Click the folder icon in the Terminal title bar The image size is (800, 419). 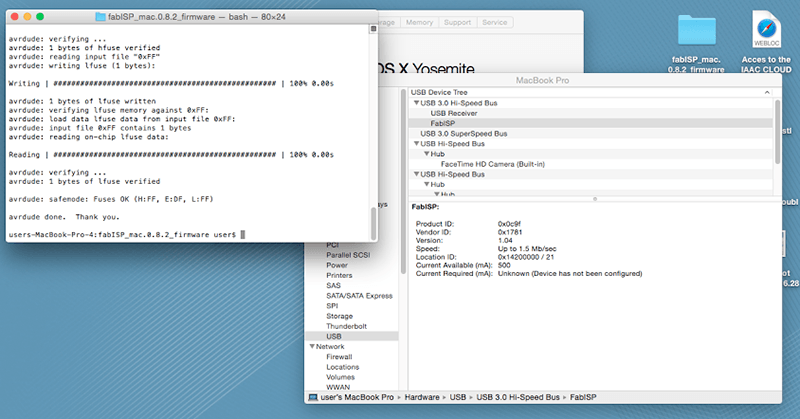101,17
